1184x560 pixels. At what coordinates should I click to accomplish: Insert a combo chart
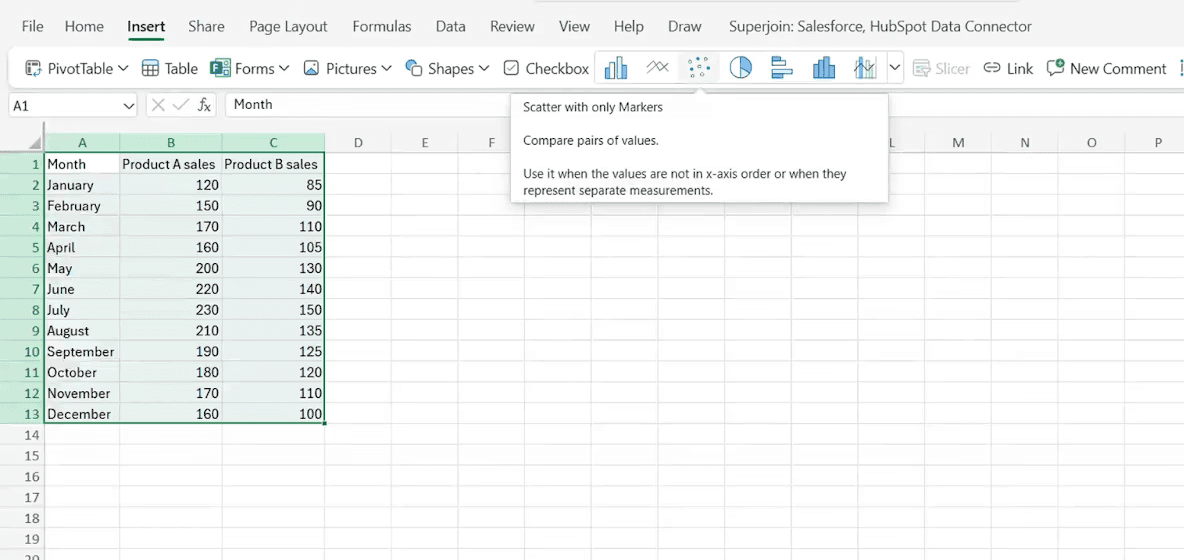click(865, 69)
